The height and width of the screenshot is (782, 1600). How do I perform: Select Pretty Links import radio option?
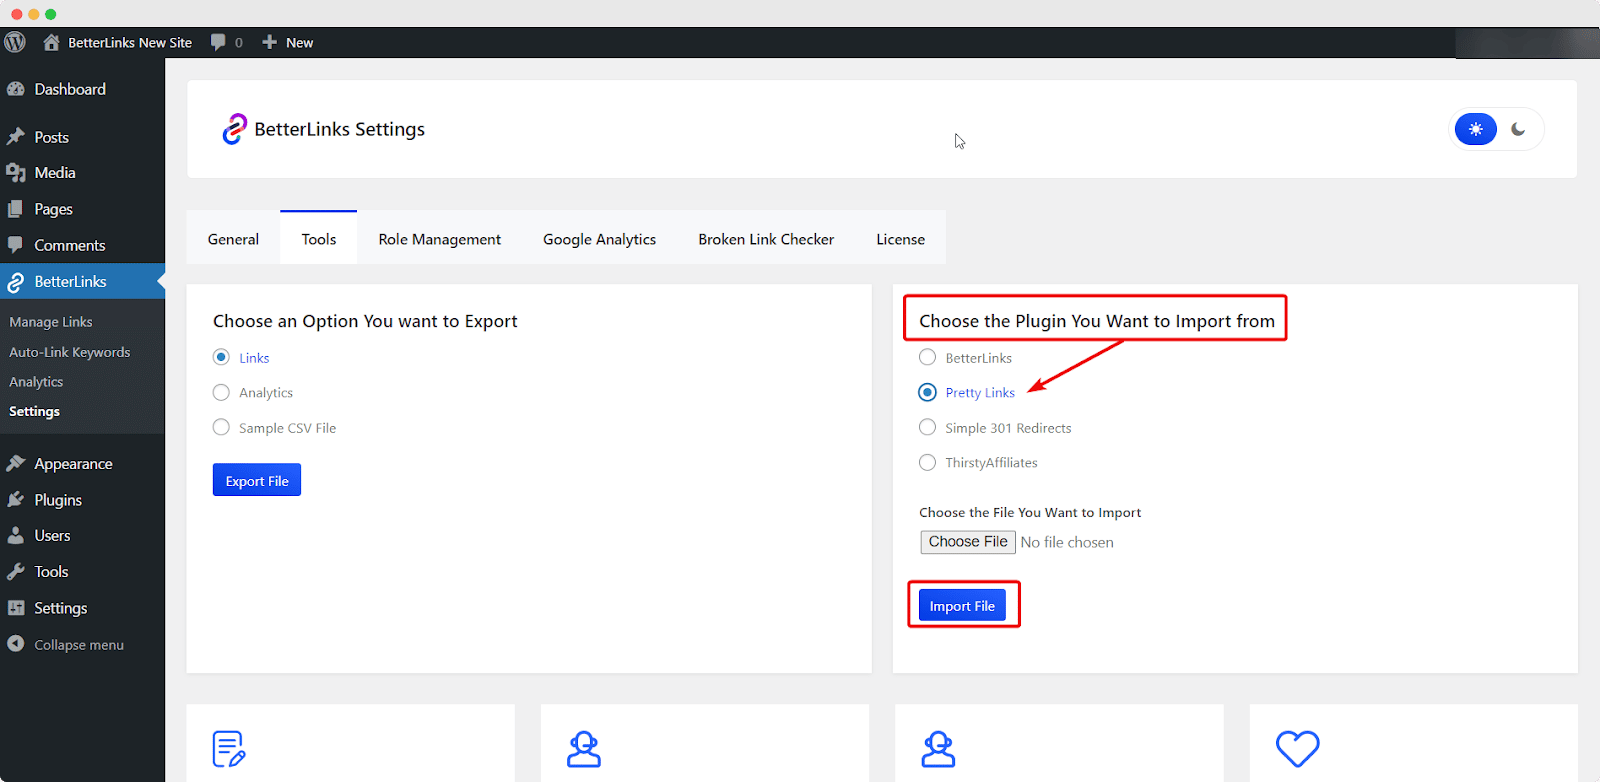[928, 392]
